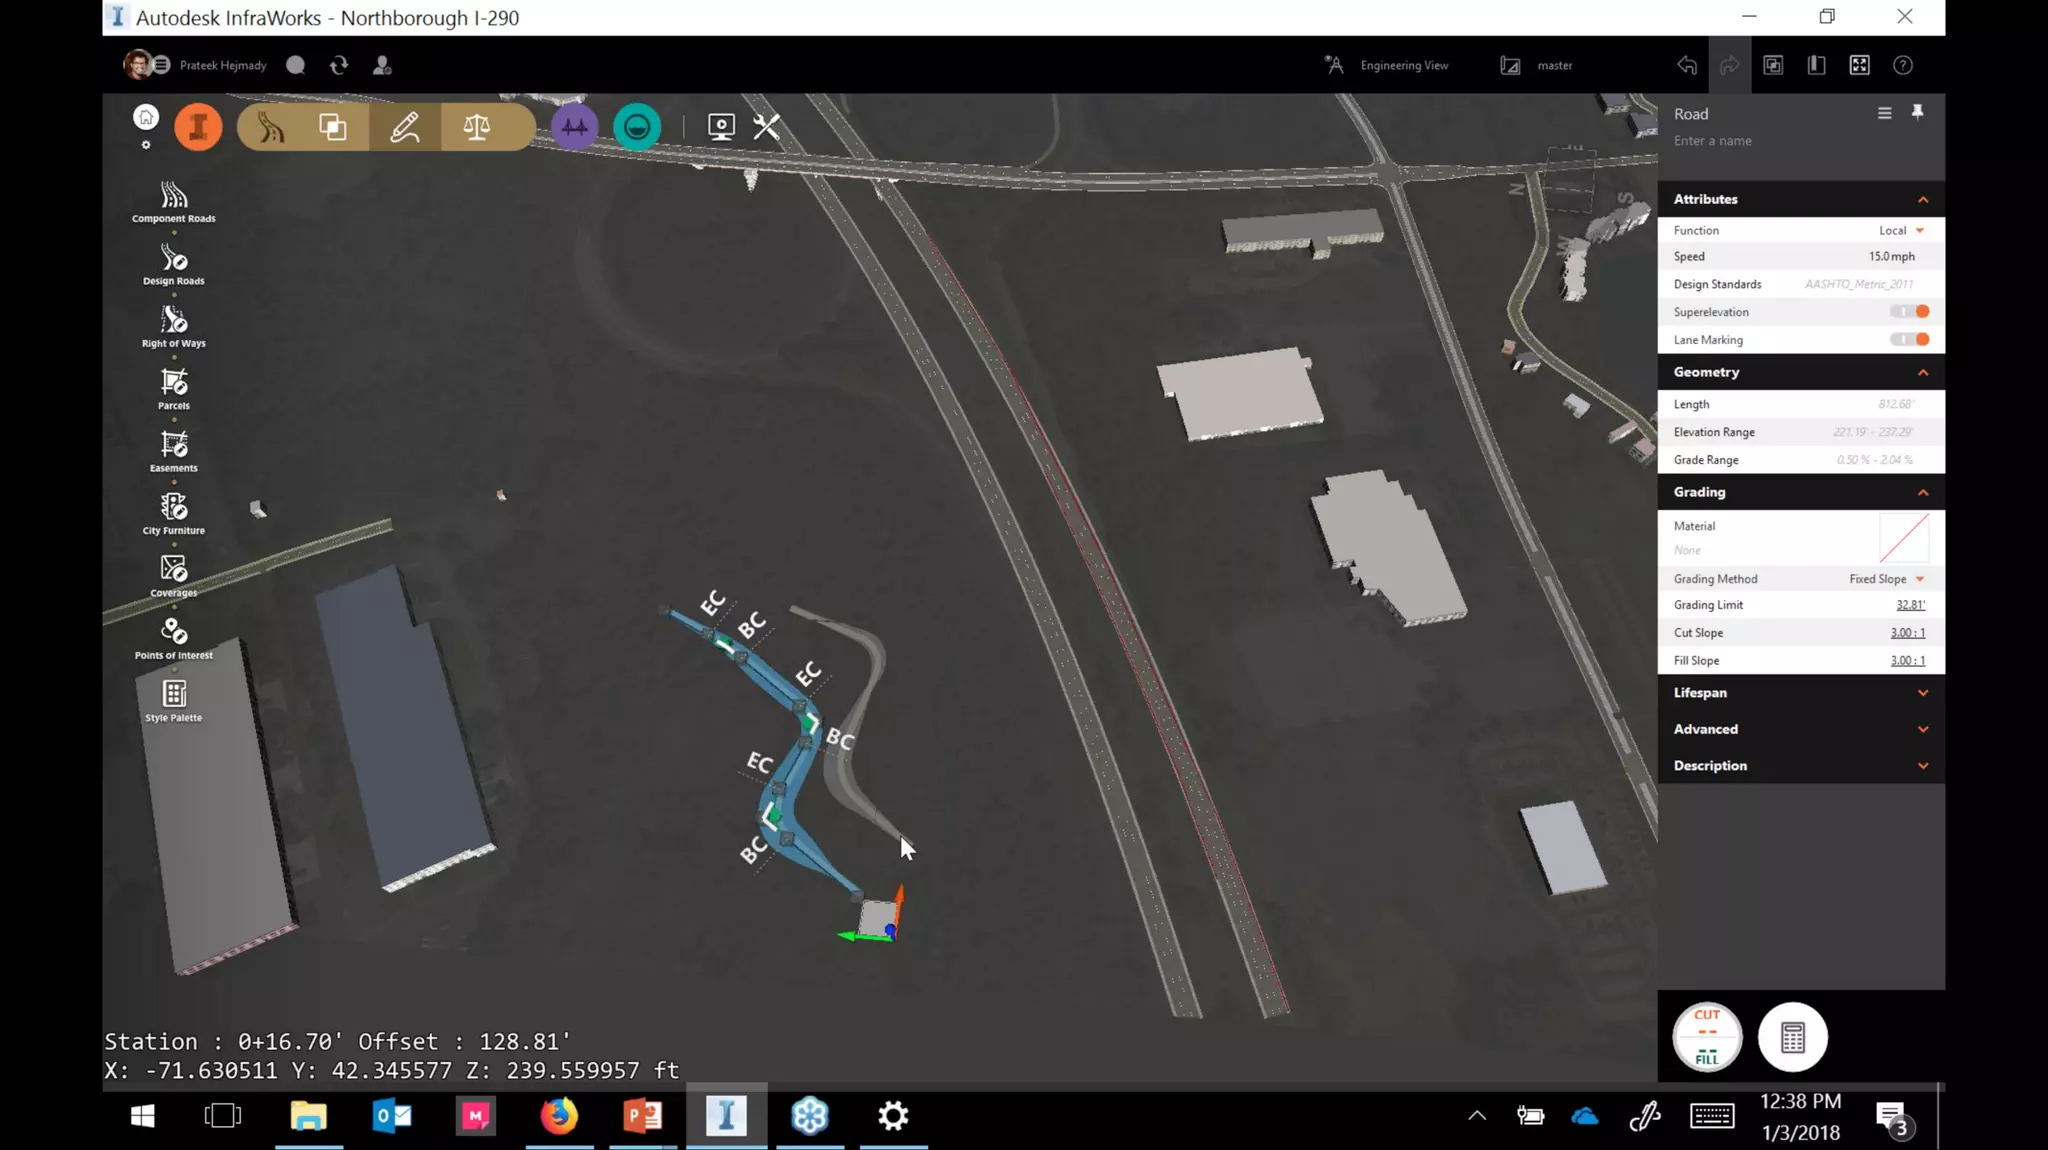Open Firefox from taskbar

coord(559,1116)
